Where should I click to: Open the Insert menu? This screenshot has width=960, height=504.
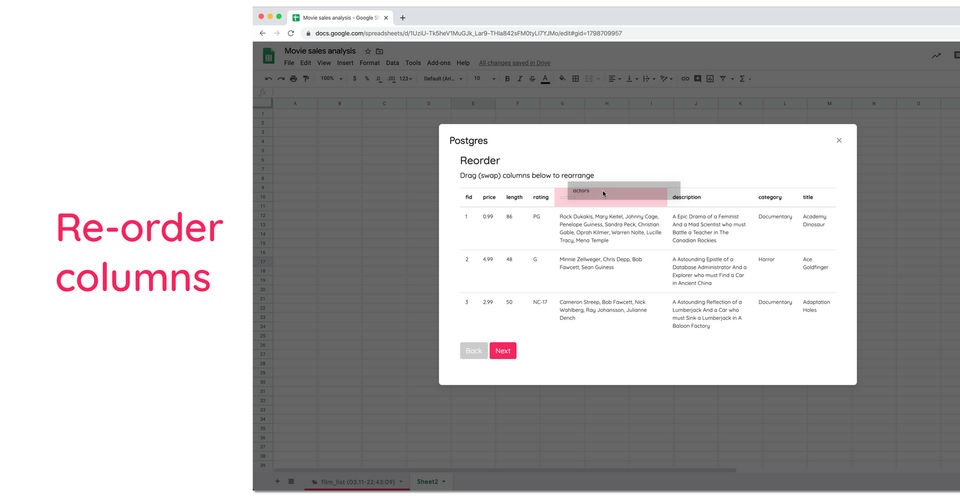(345, 63)
